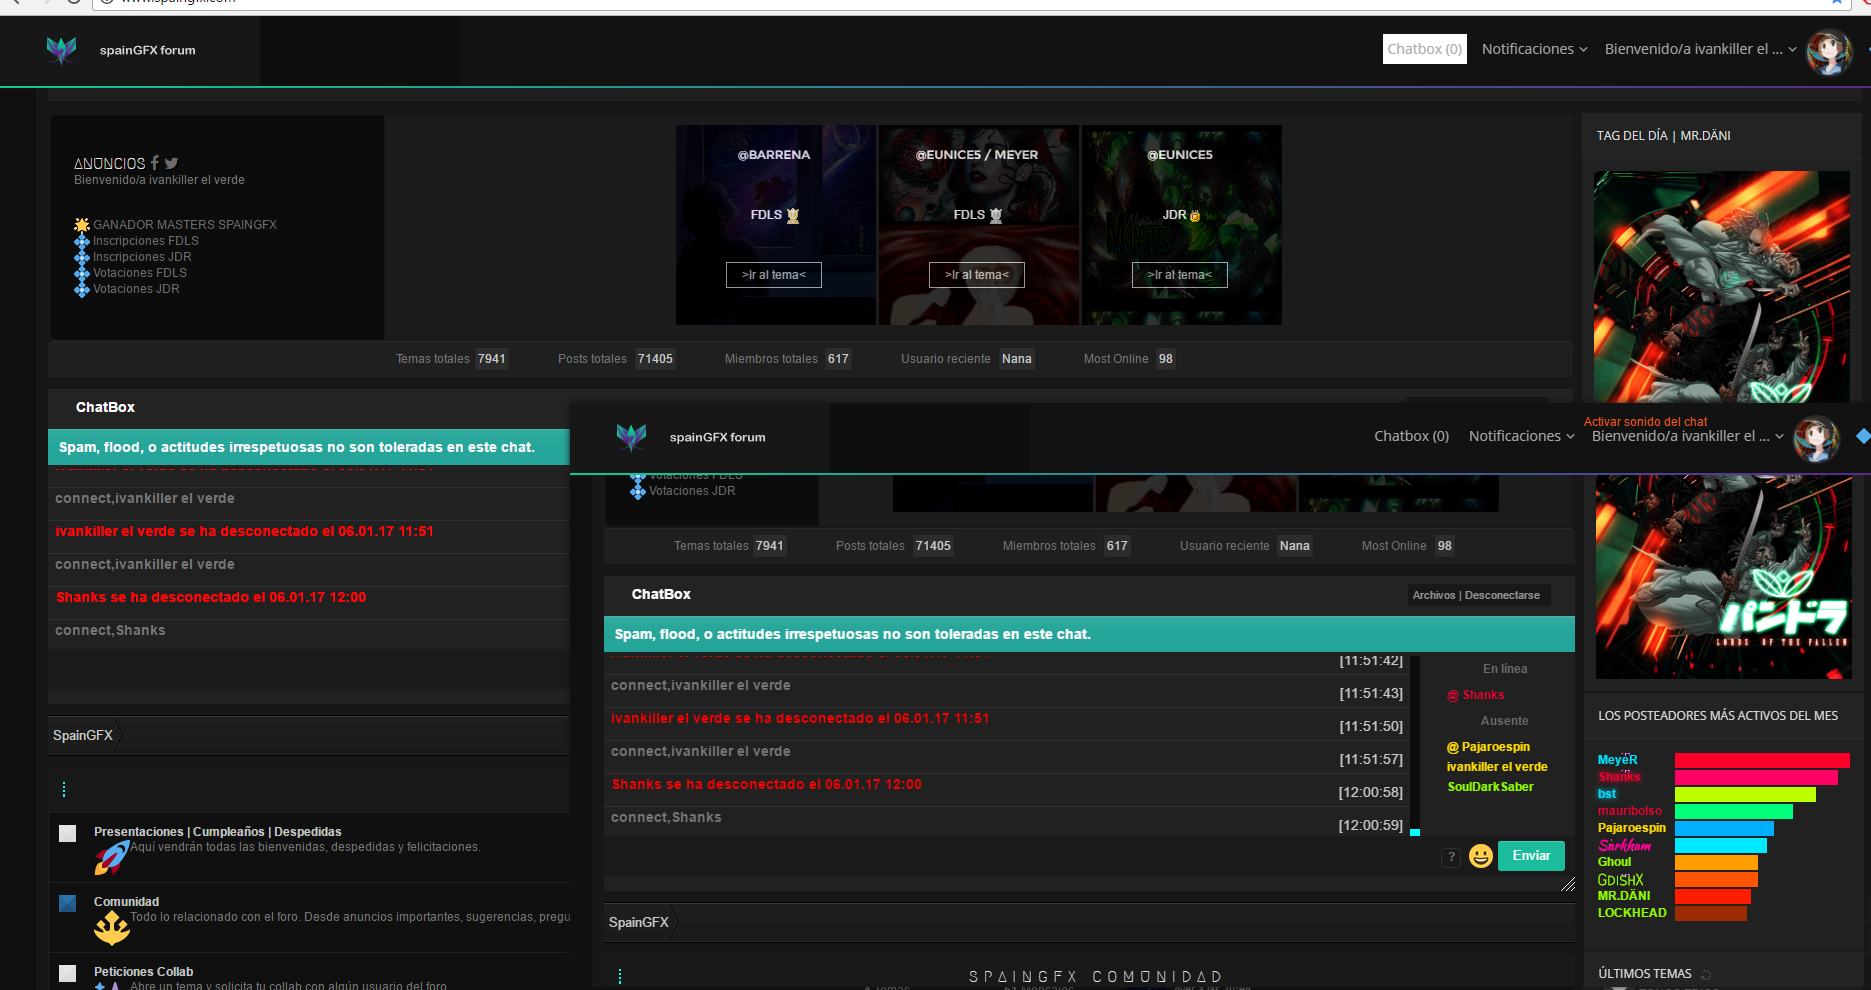1871x990 pixels.
Task: Open the smiley emoji picker in the chatbox
Action: tap(1481, 856)
